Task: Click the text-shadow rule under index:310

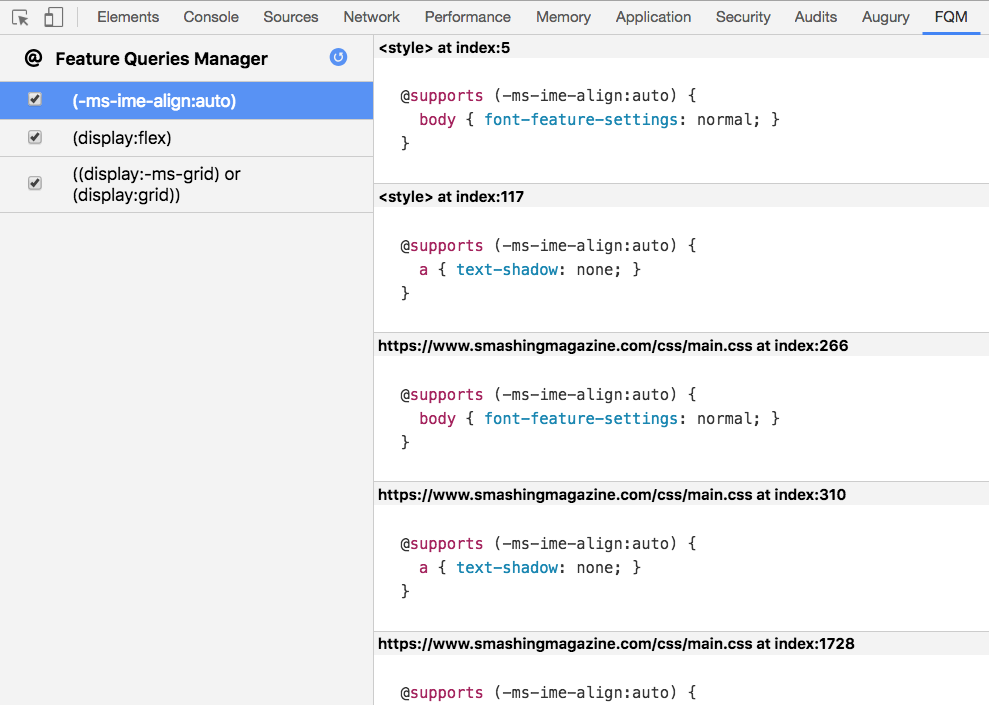Action: click(530, 568)
